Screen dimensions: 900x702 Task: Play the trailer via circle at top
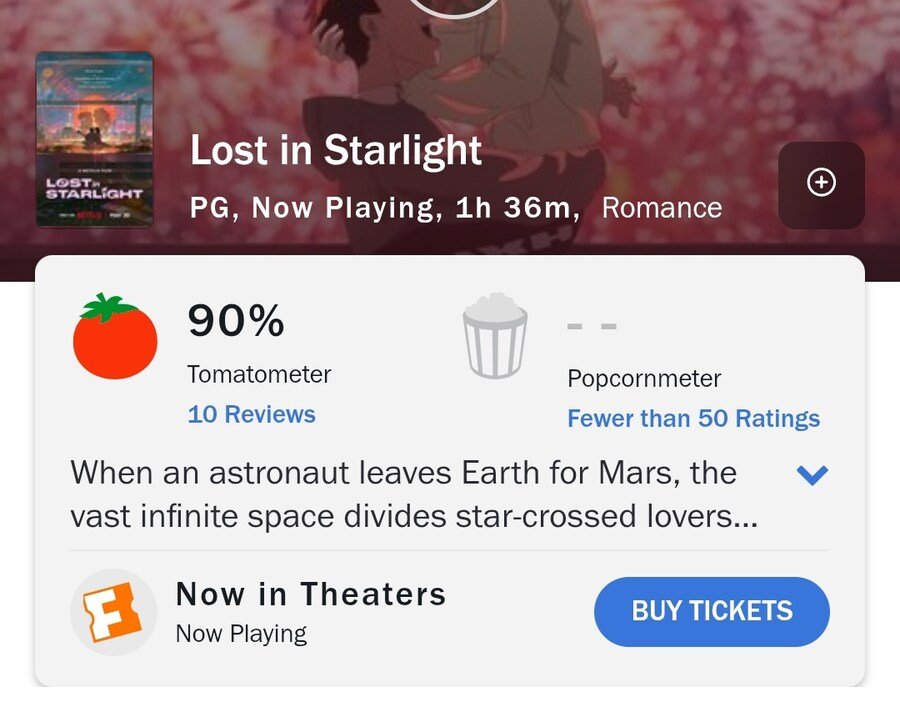pyautogui.click(x=453, y=7)
